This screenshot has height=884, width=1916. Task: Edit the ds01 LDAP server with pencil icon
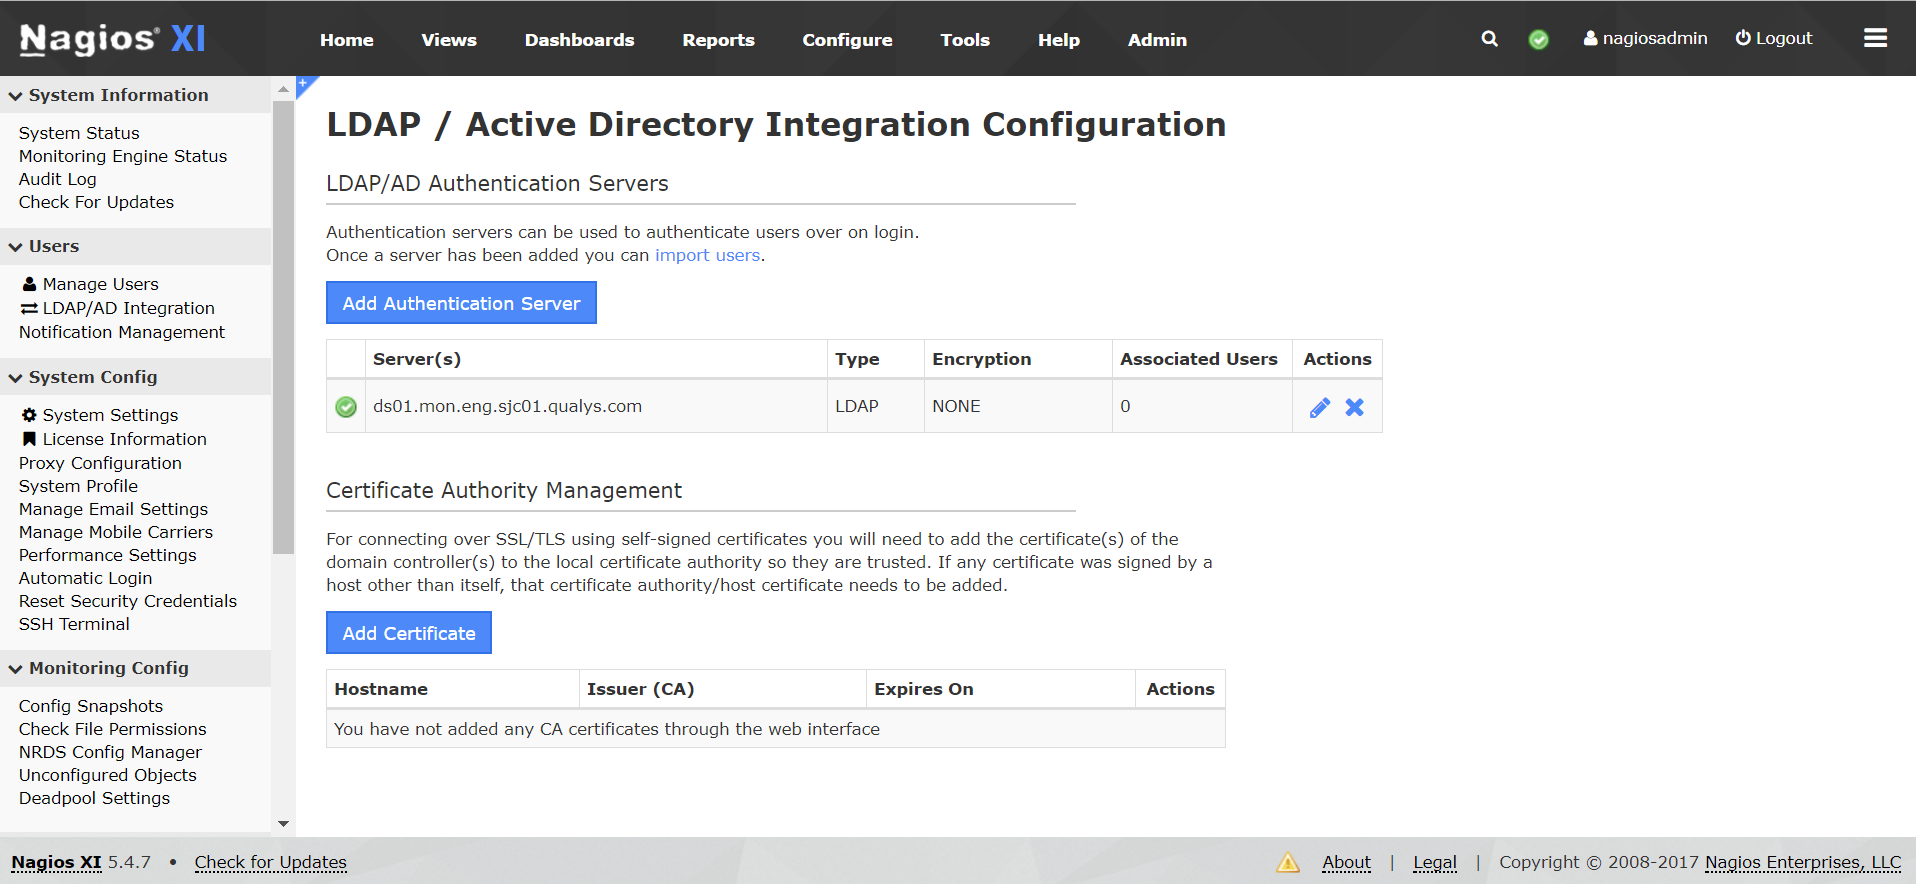pyautogui.click(x=1319, y=407)
